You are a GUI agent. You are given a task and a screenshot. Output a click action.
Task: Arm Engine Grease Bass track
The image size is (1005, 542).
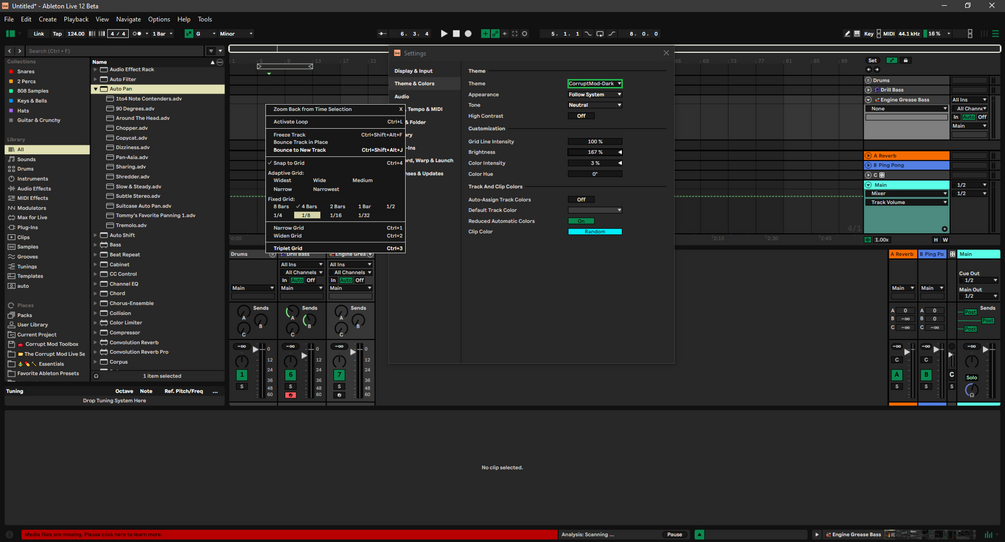339,395
